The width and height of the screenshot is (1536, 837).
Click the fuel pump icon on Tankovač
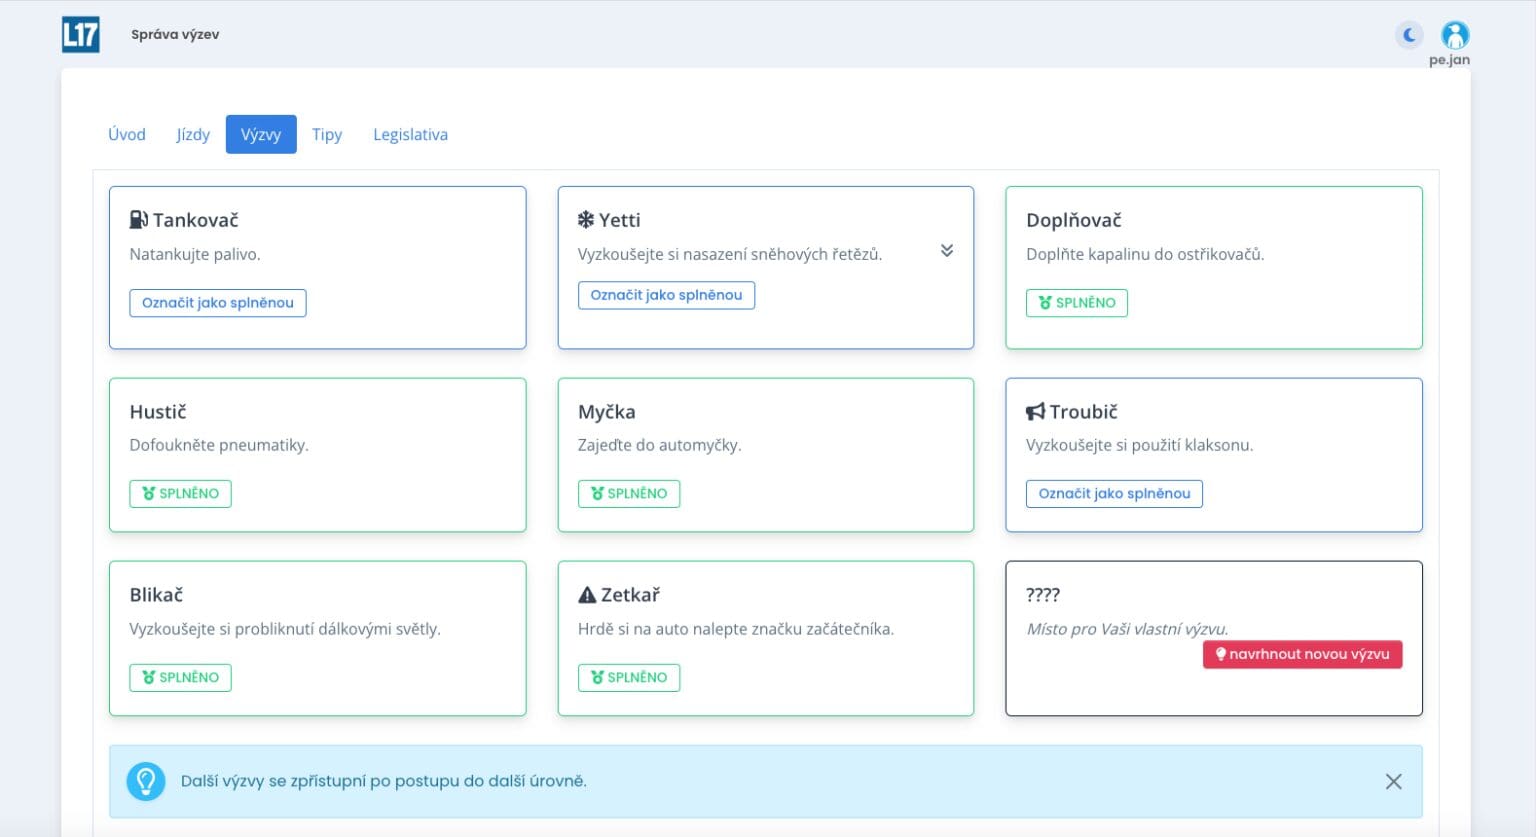coord(139,220)
